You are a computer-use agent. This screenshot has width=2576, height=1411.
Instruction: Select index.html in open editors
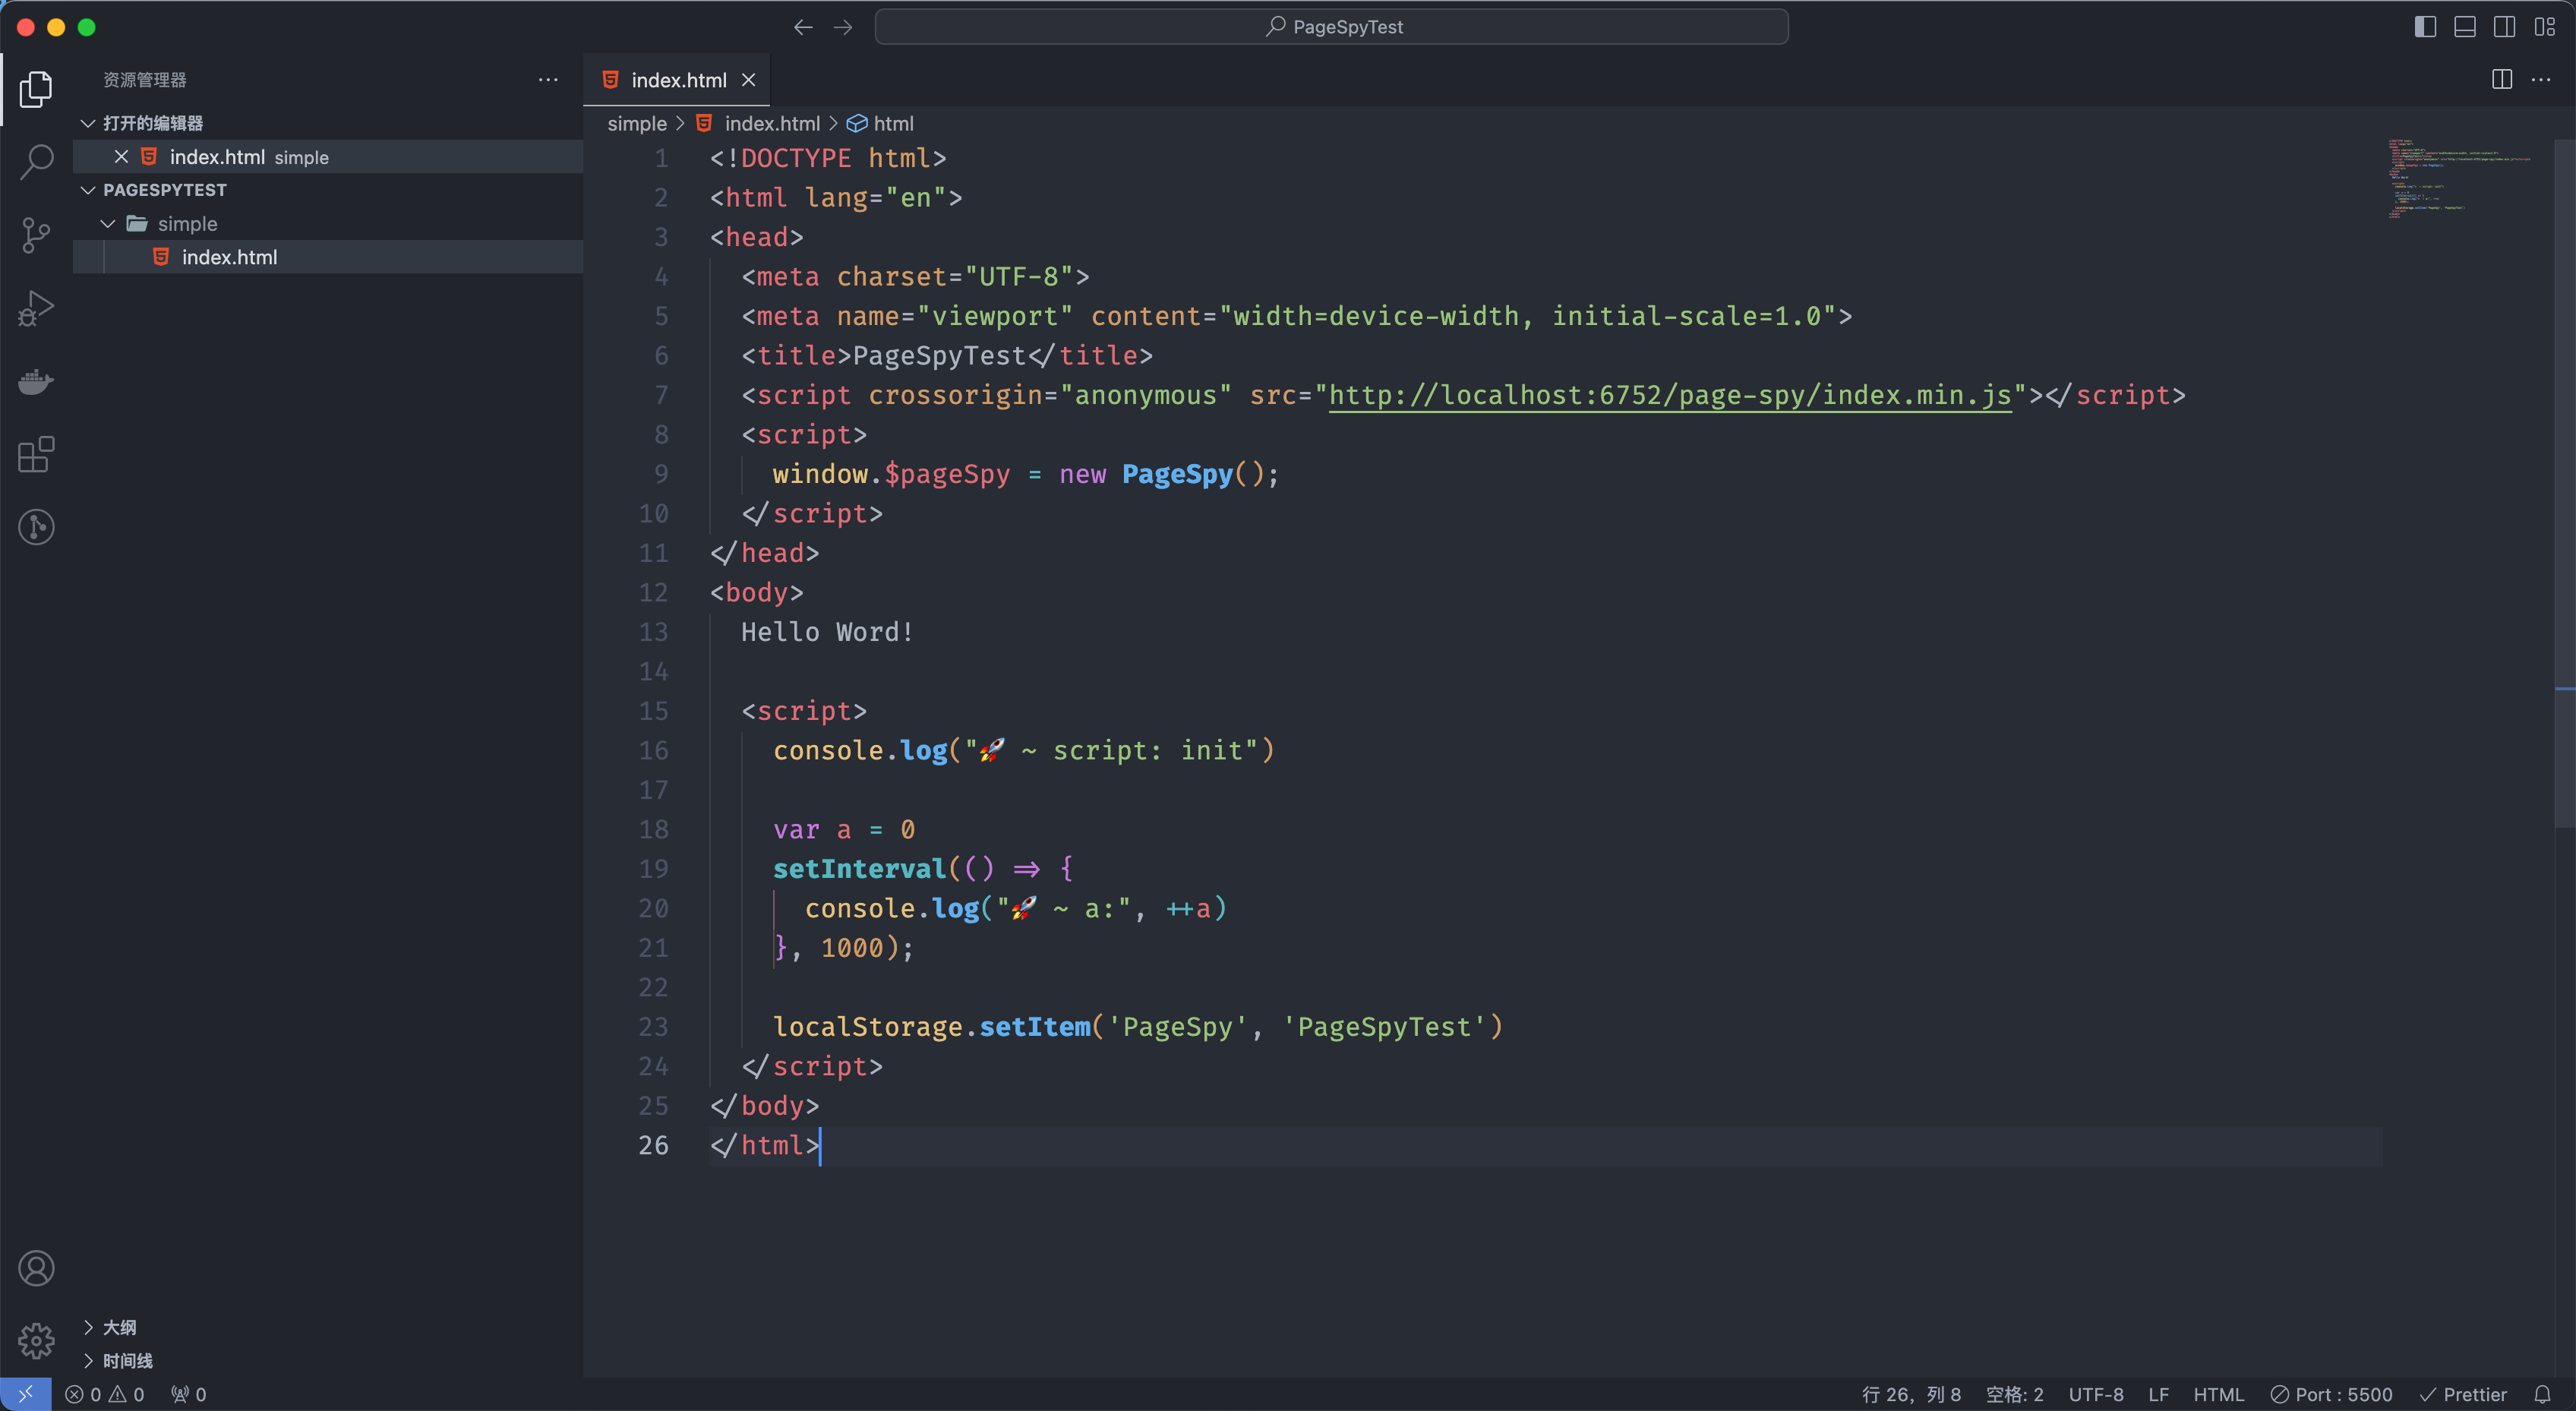pyautogui.click(x=328, y=157)
